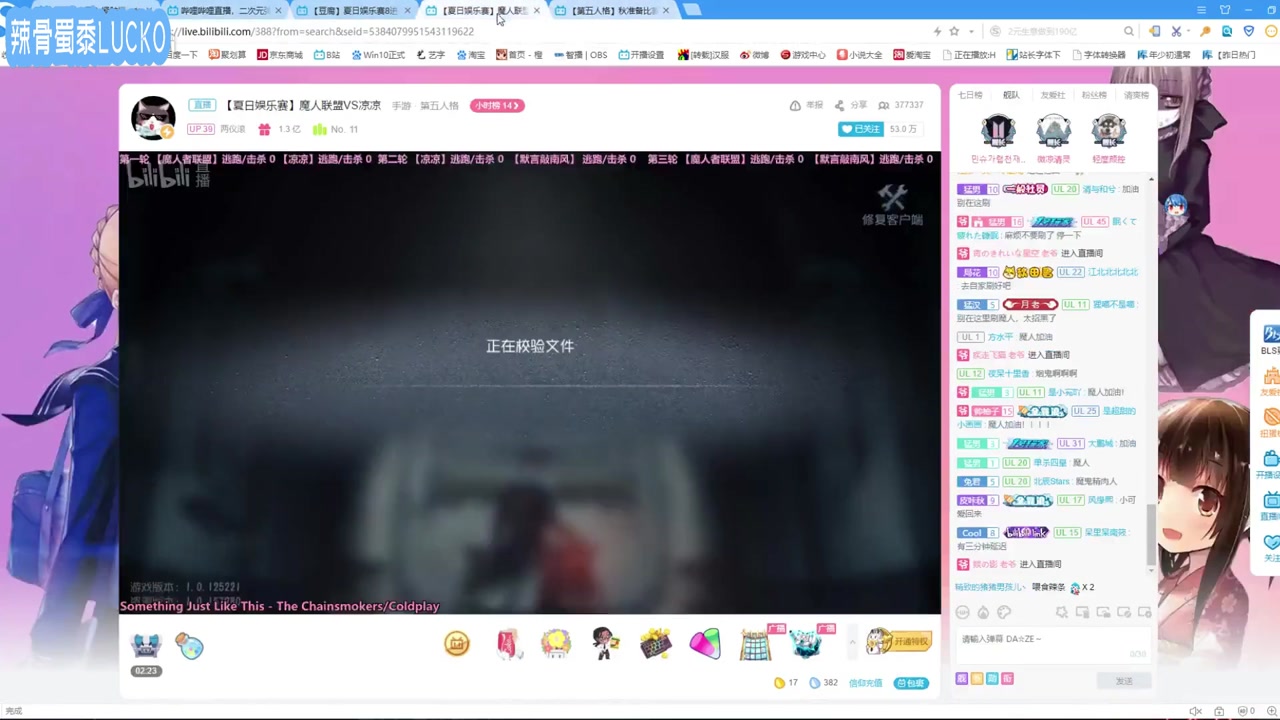Open the dropdown arrow beside the bookmark star
The height and width of the screenshot is (720, 1280).
tap(970, 32)
